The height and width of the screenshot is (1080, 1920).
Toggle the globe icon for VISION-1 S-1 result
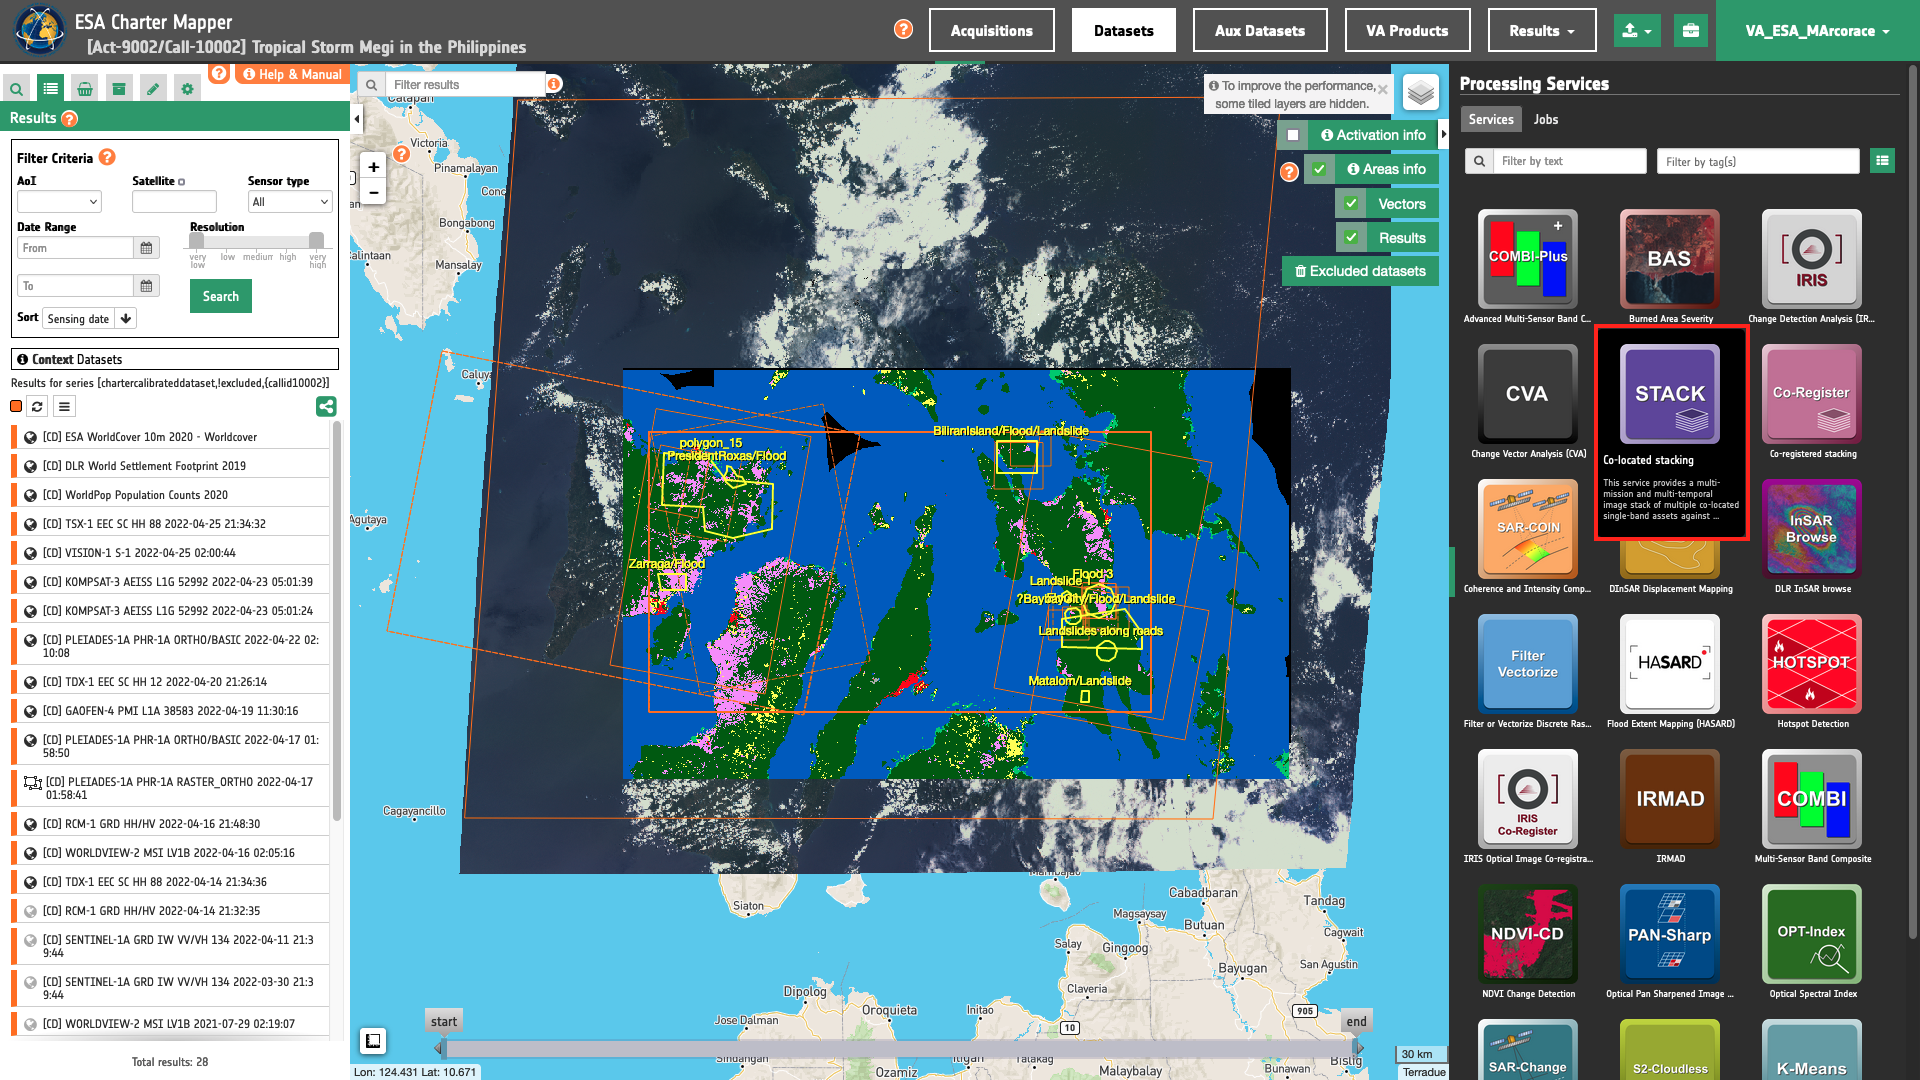[31, 553]
